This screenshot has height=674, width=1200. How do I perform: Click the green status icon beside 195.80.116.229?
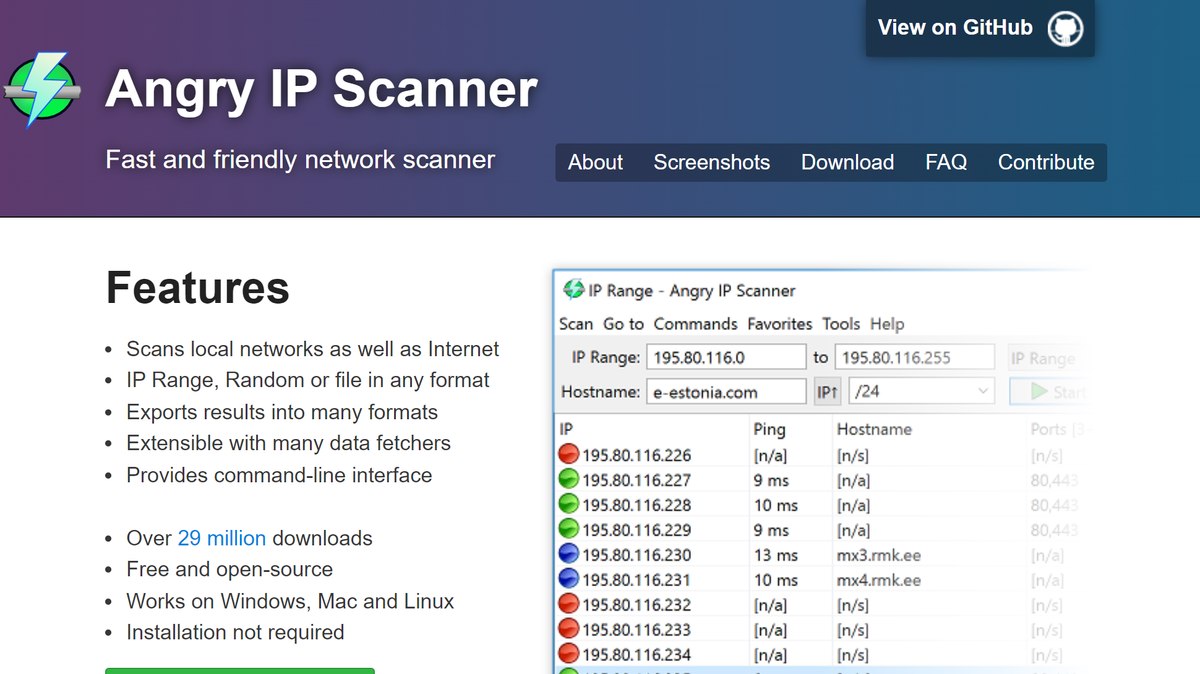pos(568,529)
